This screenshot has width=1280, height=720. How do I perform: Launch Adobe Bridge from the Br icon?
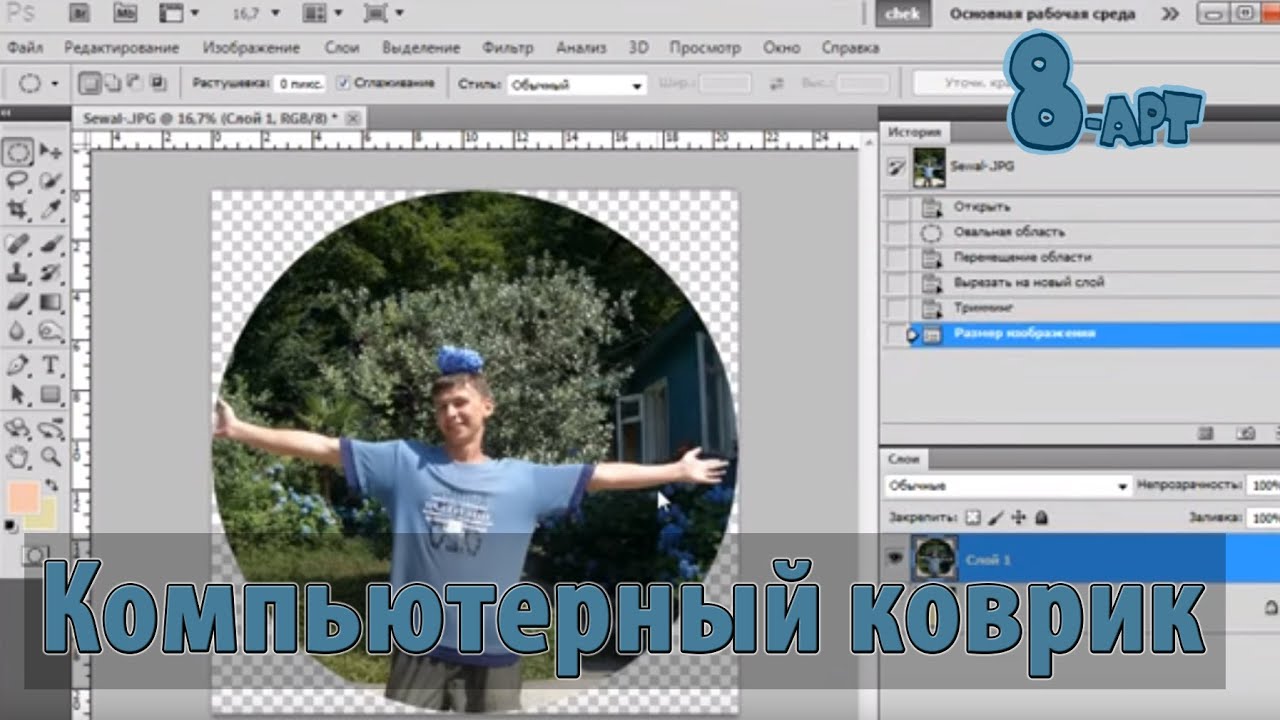pos(79,13)
